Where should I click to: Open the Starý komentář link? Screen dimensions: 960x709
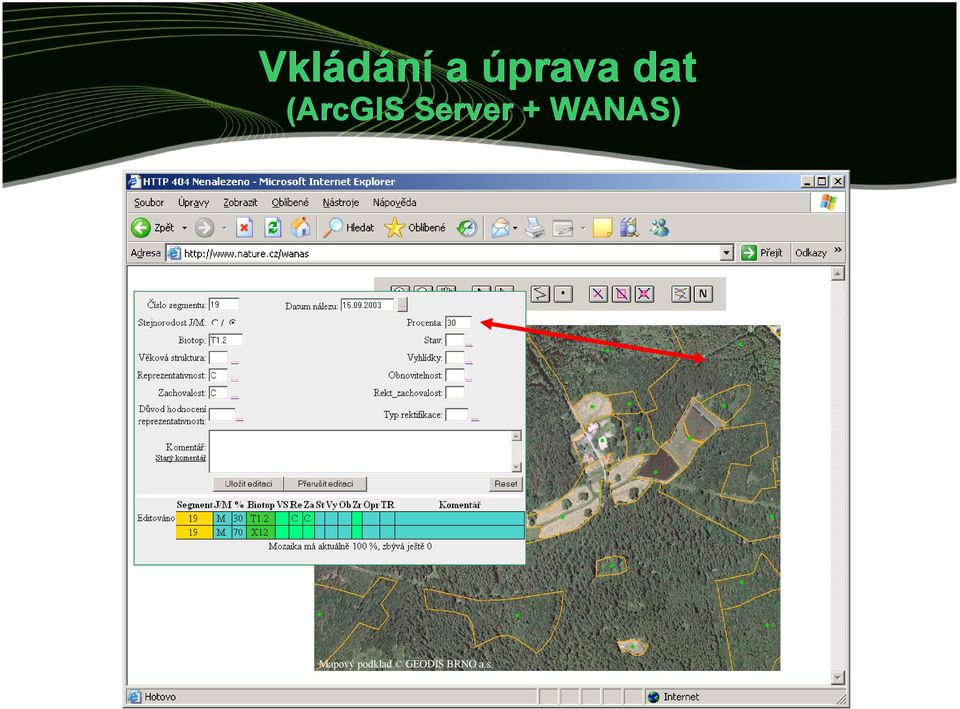point(181,458)
